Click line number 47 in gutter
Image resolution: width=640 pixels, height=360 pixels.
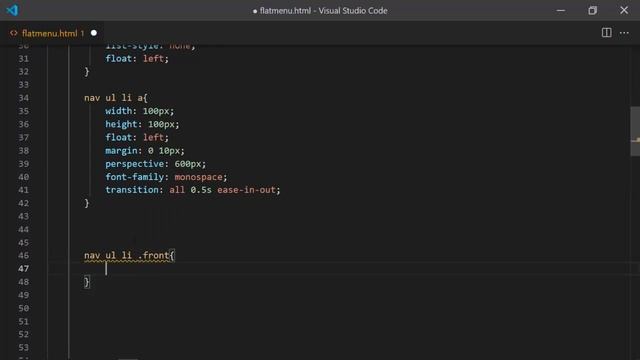24,269
